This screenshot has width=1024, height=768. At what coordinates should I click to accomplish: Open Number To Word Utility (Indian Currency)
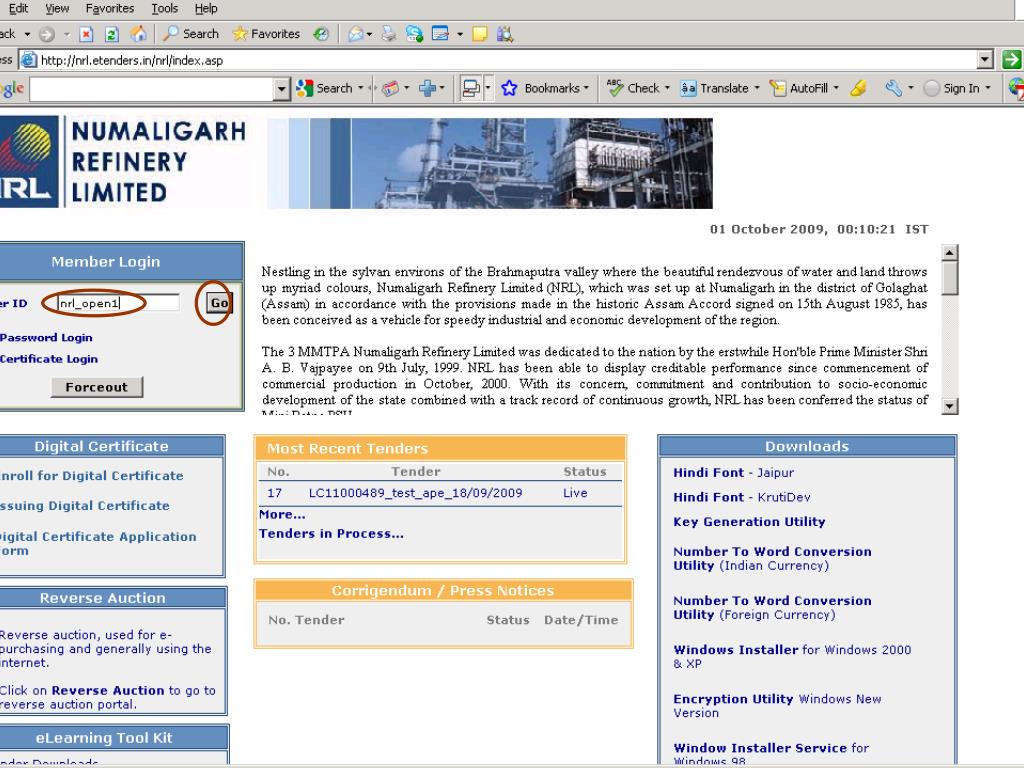[772, 558]
